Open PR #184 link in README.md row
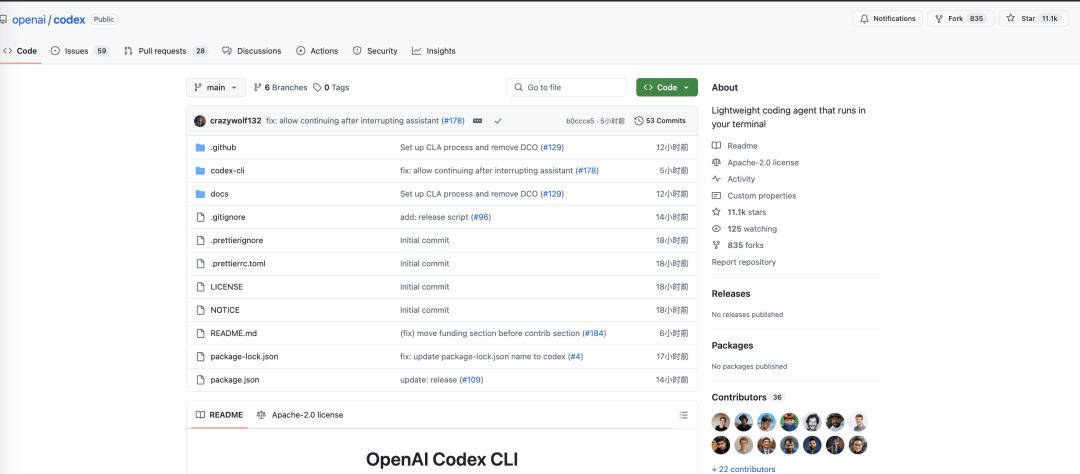1080x474 pixels. 594,333
